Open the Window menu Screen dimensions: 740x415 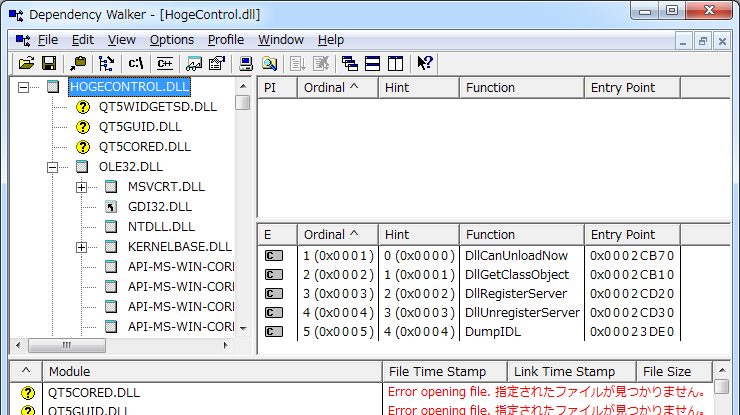pos(281,40)
